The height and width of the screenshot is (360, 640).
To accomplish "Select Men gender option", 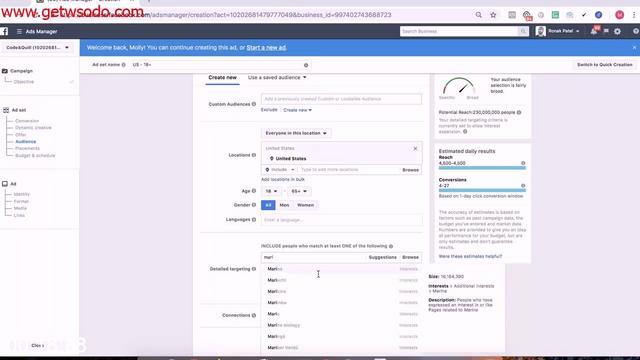I will 284,205.
